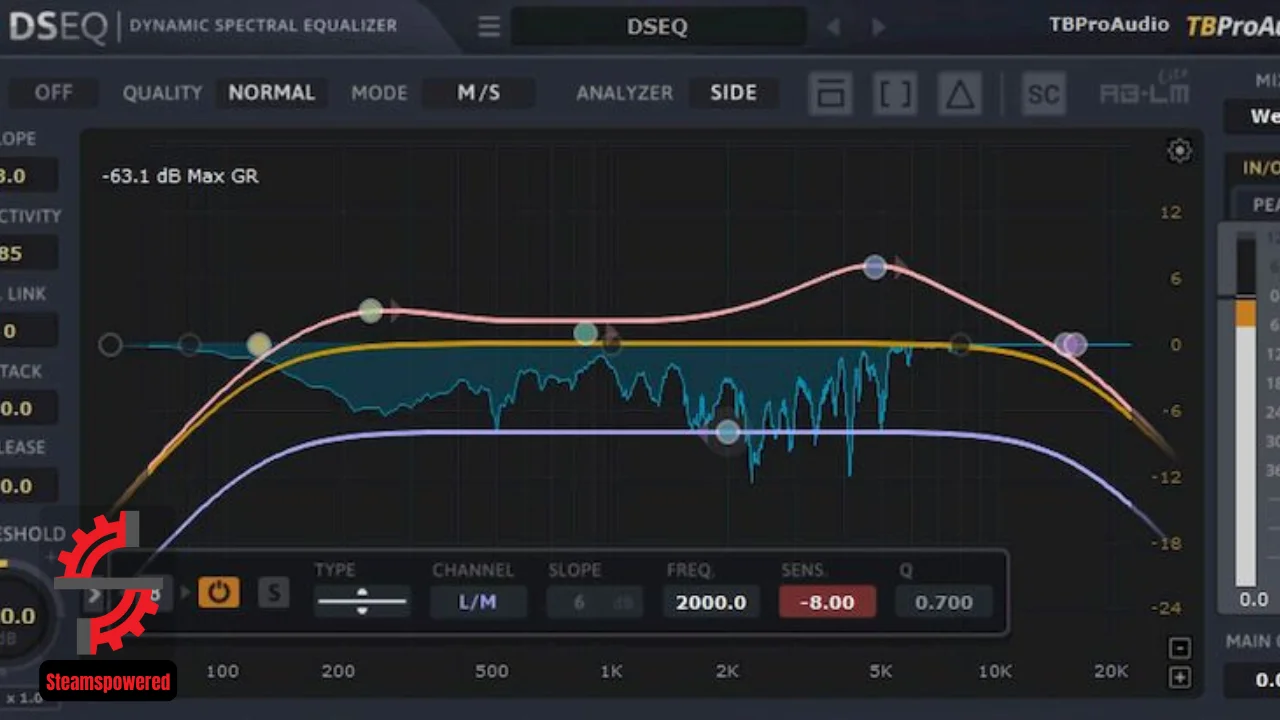Open the hamburger preset menu
This screenshot has height=720, width=1280.
point(488,27)
